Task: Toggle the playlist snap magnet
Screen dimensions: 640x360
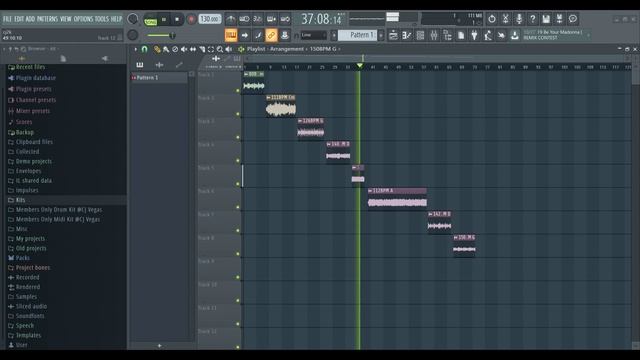Action: point(144,49)
